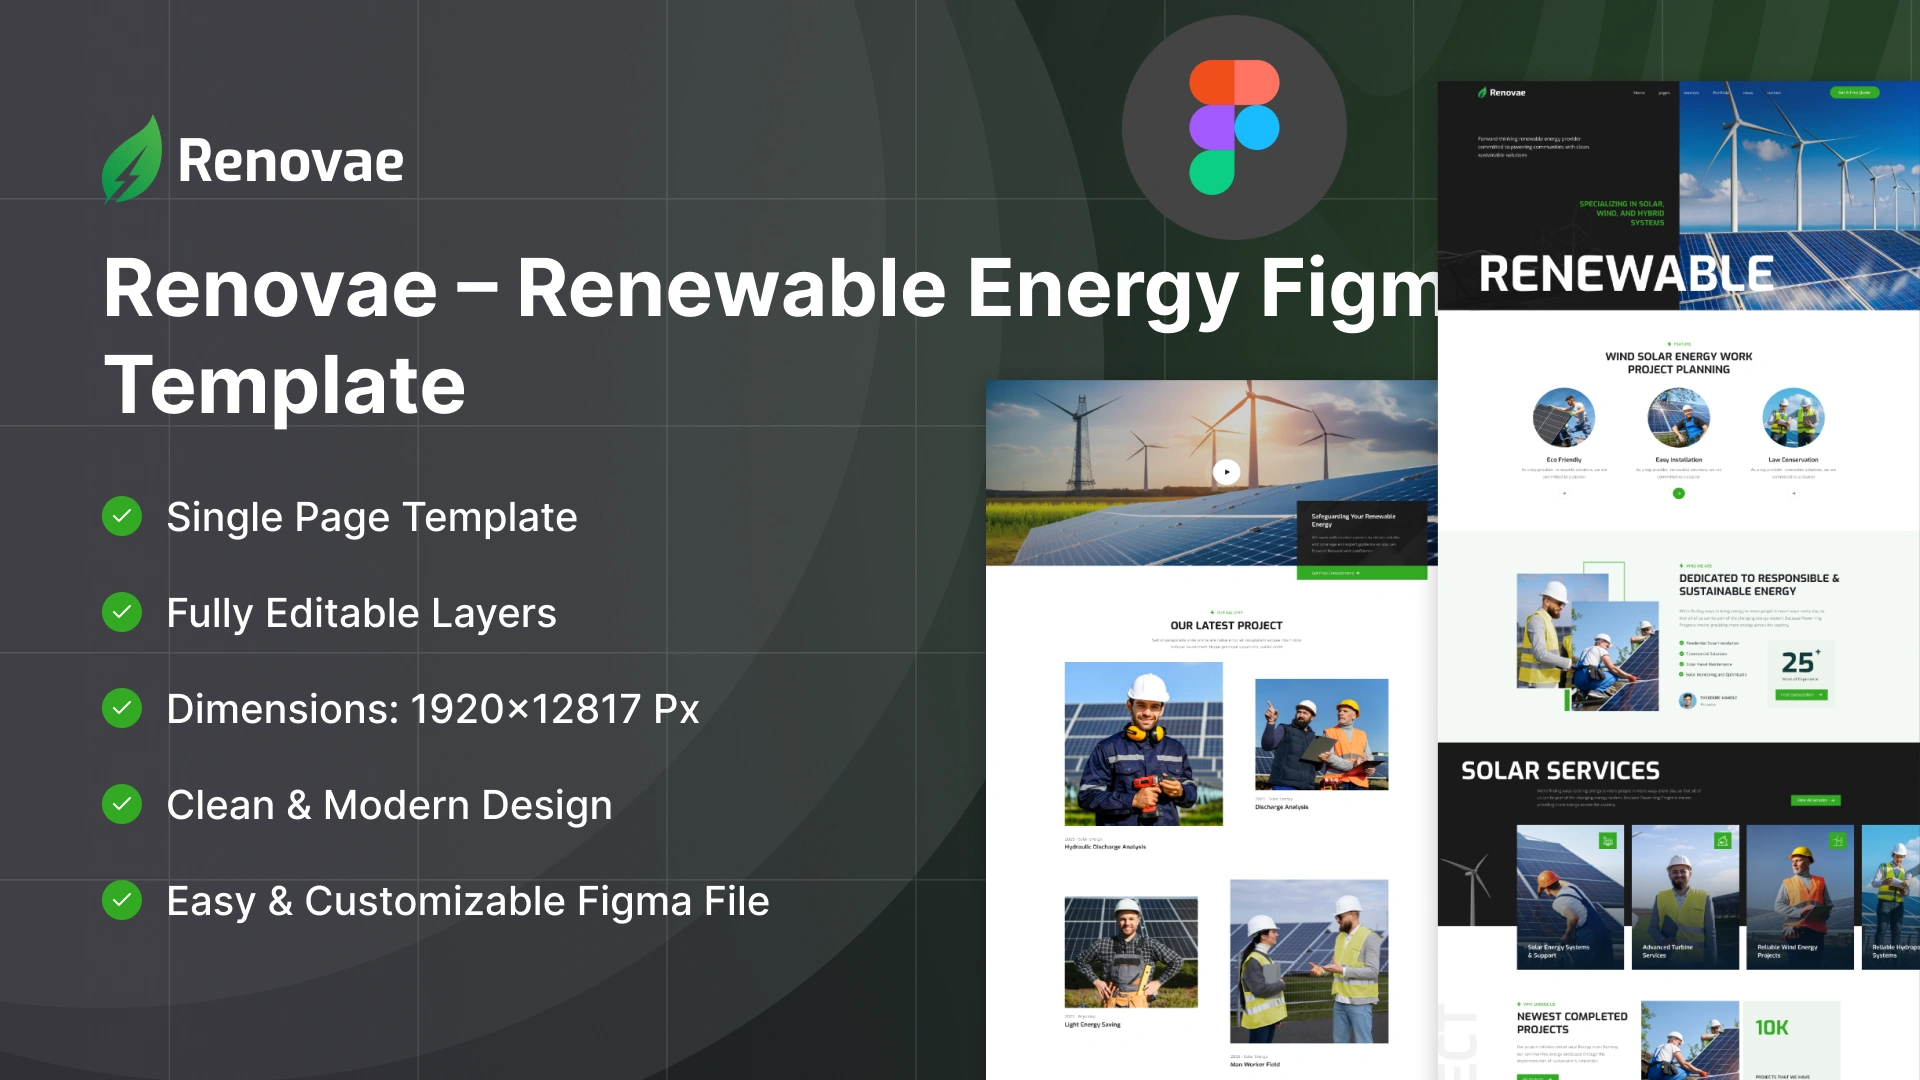Click the Eco Friendly circular photo
Image resolution: width=1920 pixels, height=1080 pixels.
click(1564, 417)
